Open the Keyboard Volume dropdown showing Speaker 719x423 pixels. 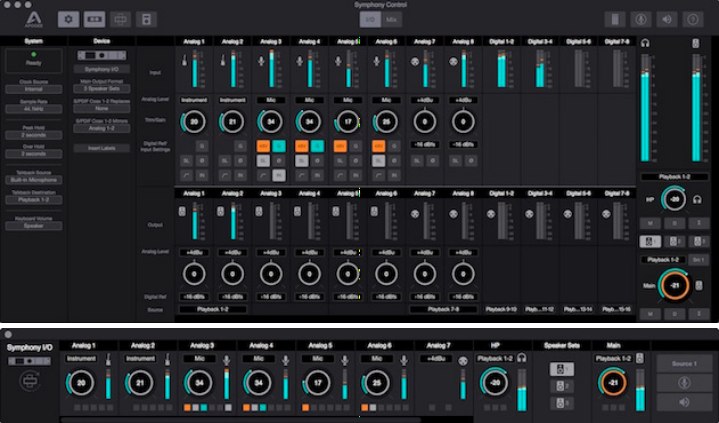click(x=33, y=226)
